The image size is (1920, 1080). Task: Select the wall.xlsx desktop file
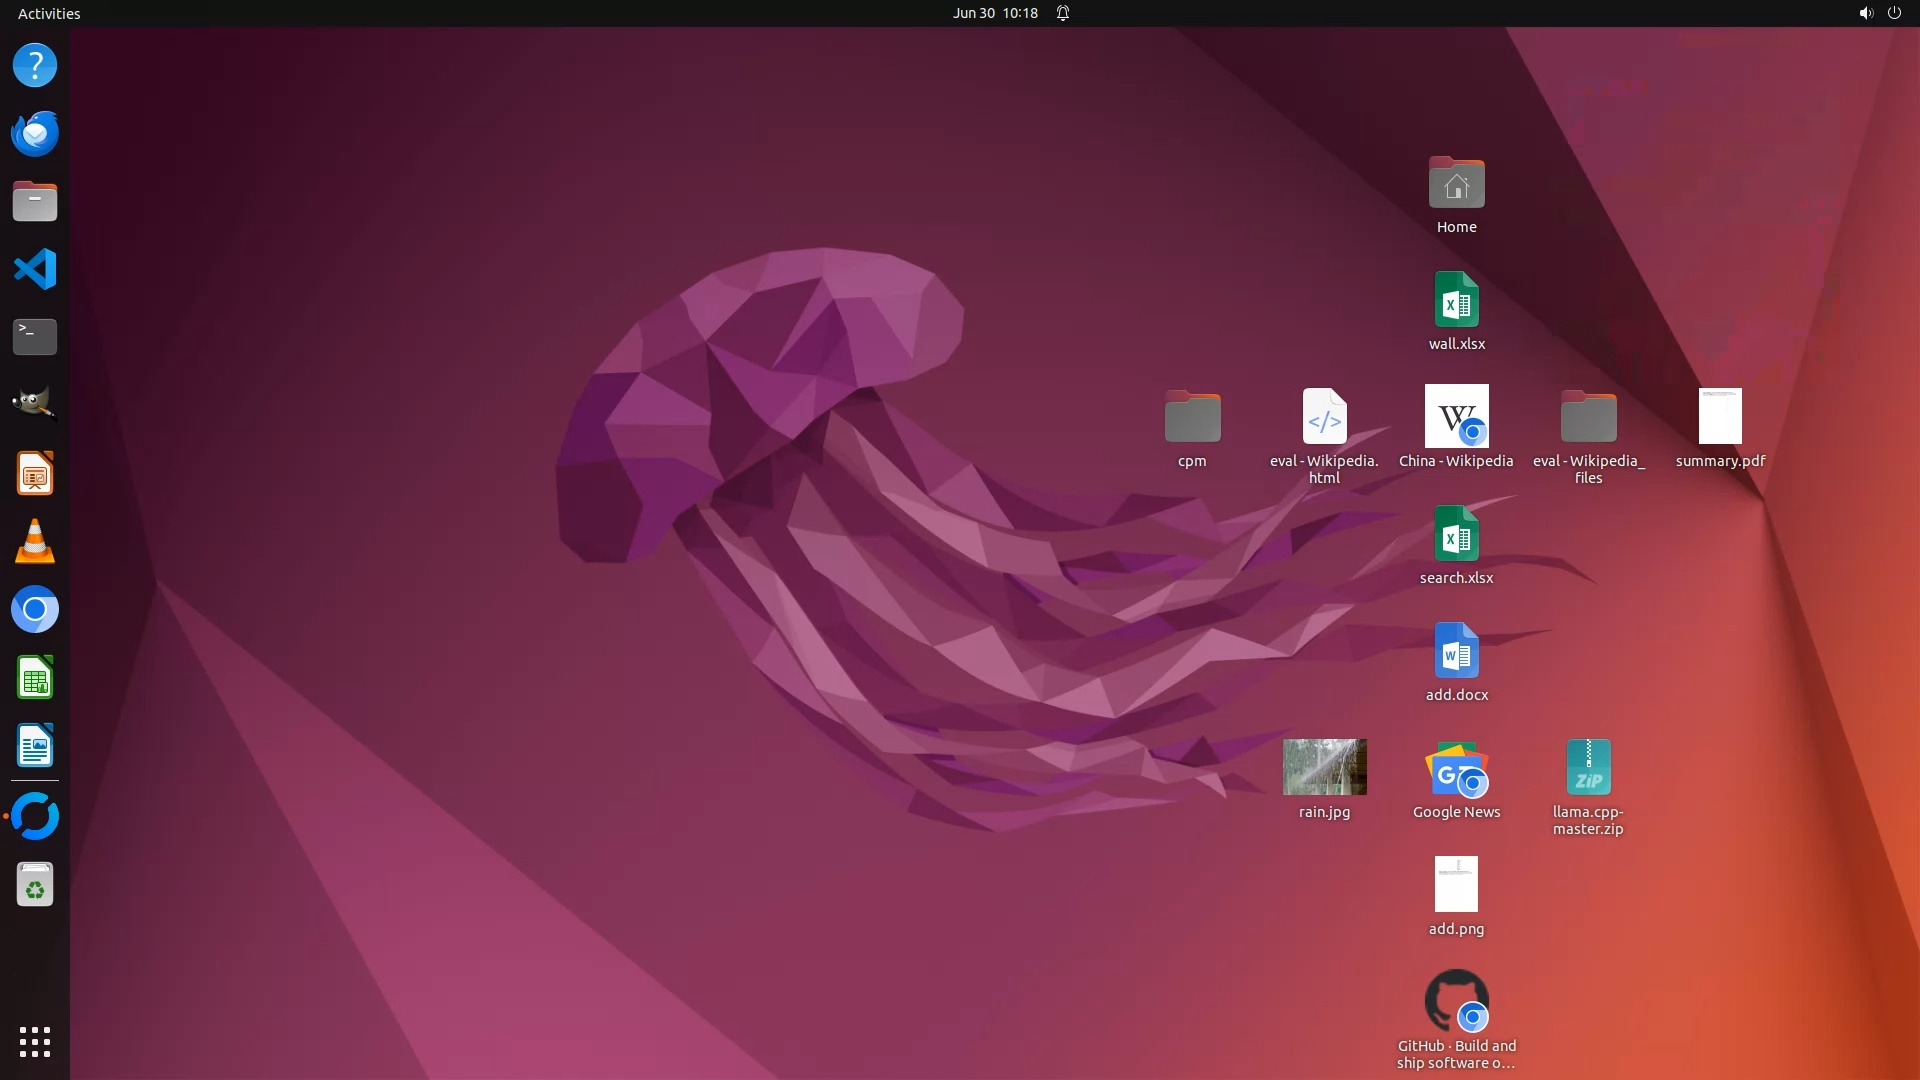tap(1456, 300)
